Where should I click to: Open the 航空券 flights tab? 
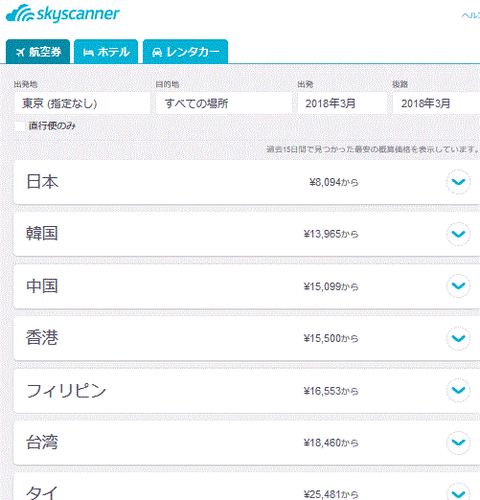pyautogui.click(x=38, y=52)
